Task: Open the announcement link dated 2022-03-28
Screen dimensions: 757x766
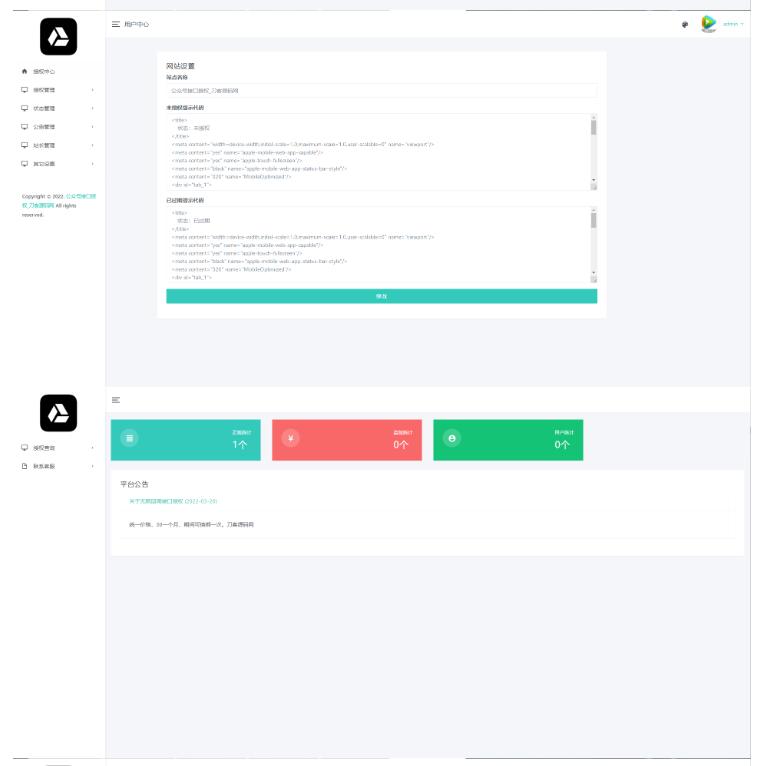Action: pyautogui.click(x=173, y=501)
